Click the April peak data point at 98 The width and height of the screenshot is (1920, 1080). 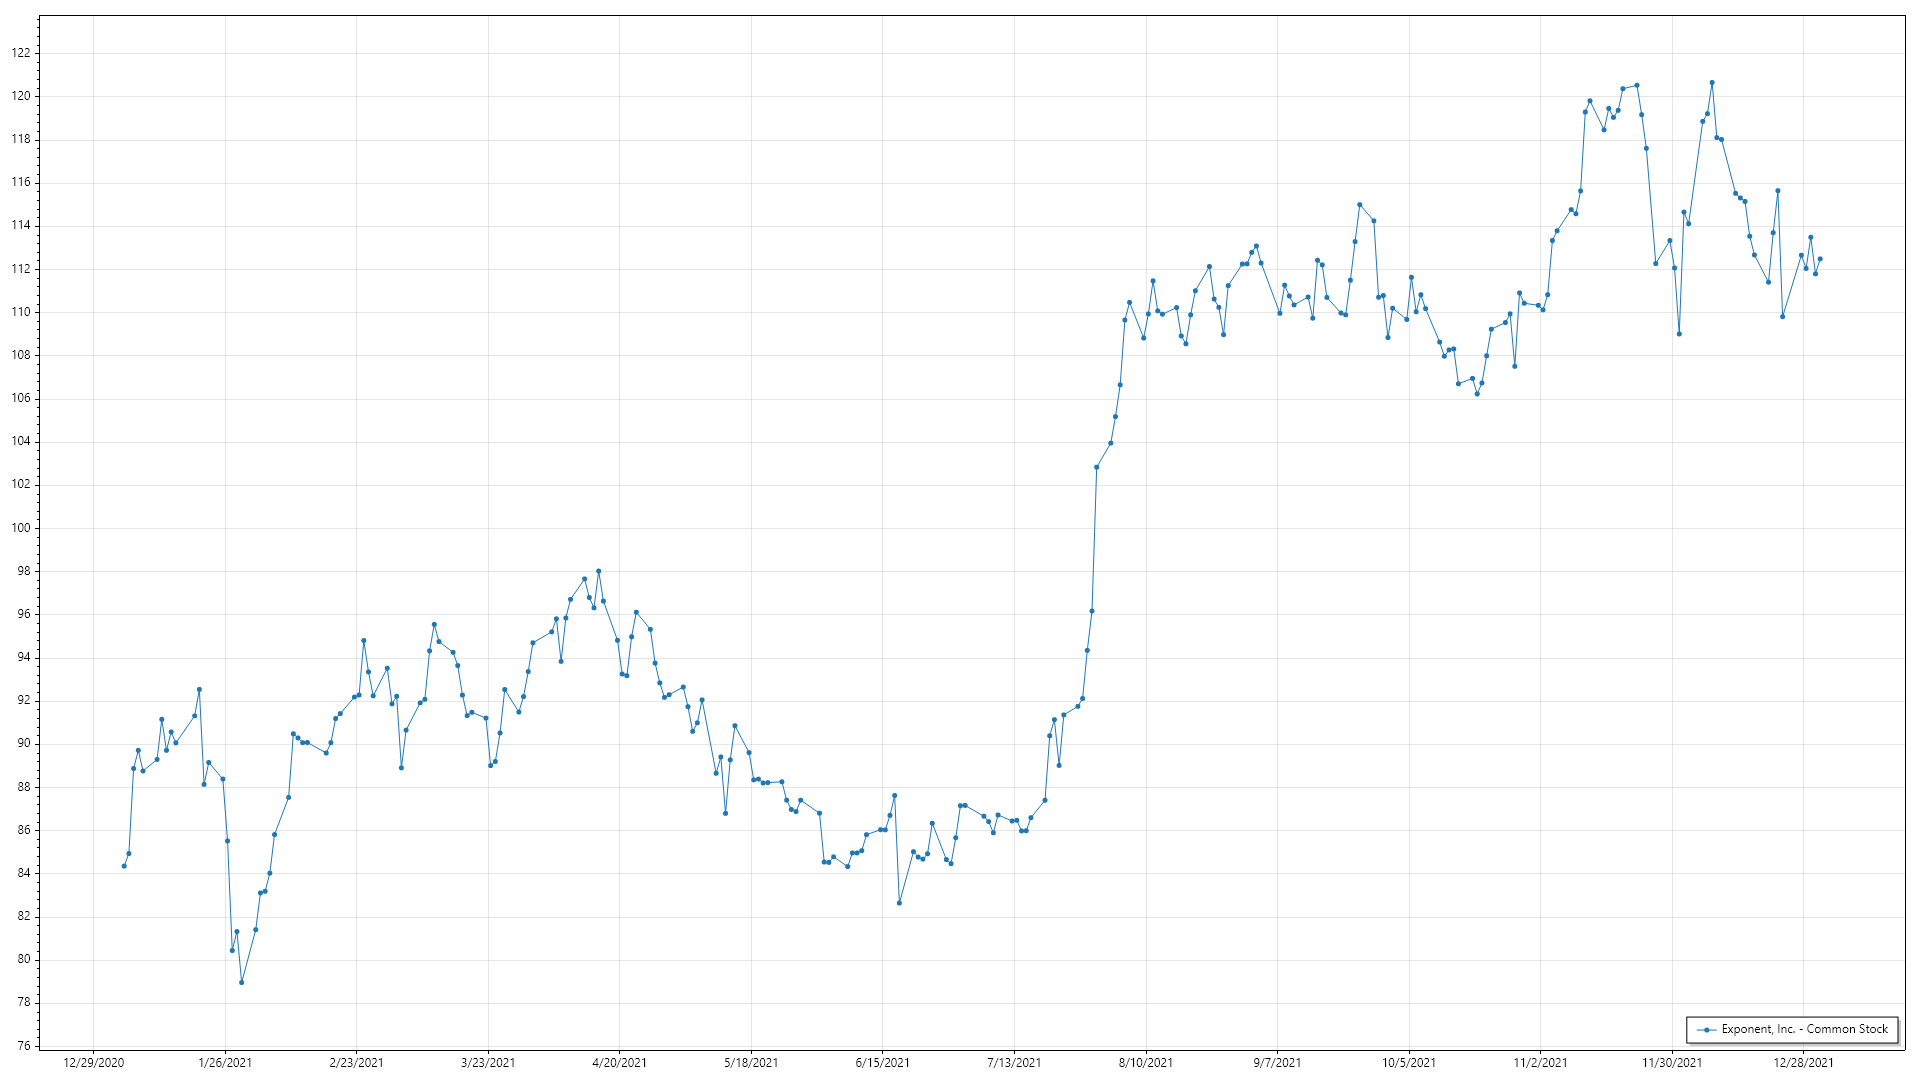click(598, 571)
